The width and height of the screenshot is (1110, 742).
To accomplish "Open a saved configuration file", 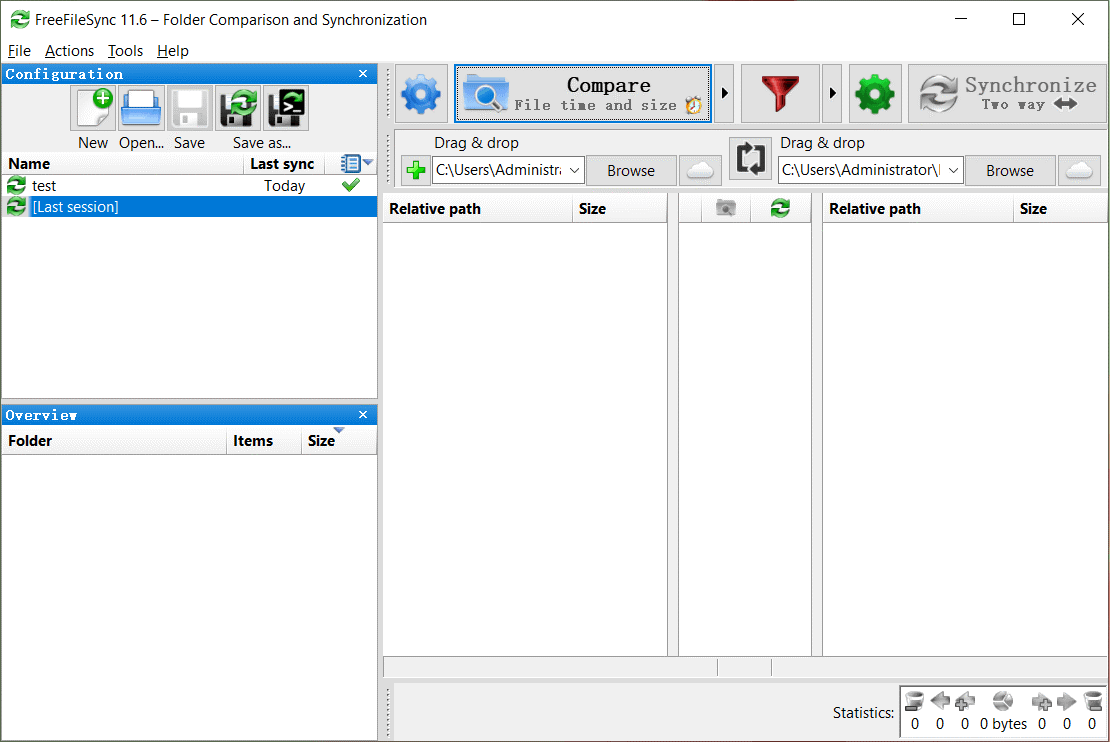I will 140,107.
